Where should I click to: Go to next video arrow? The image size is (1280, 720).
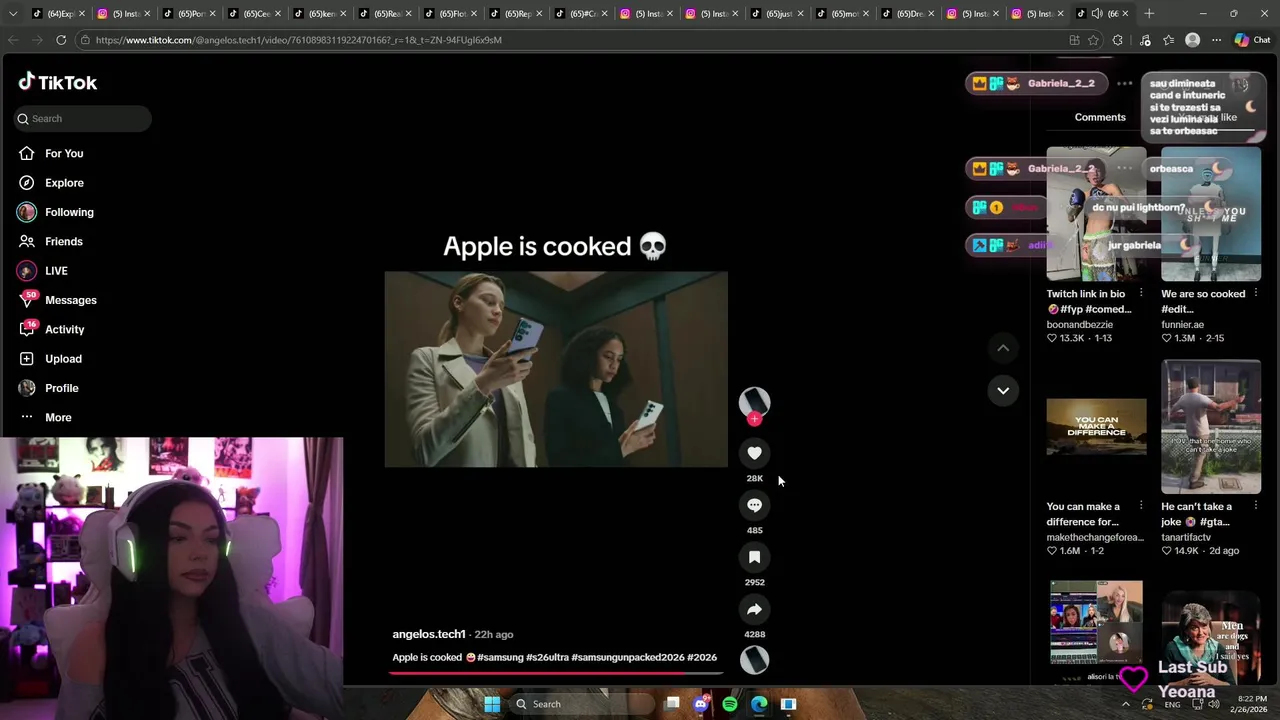(x=1003, y=390)
